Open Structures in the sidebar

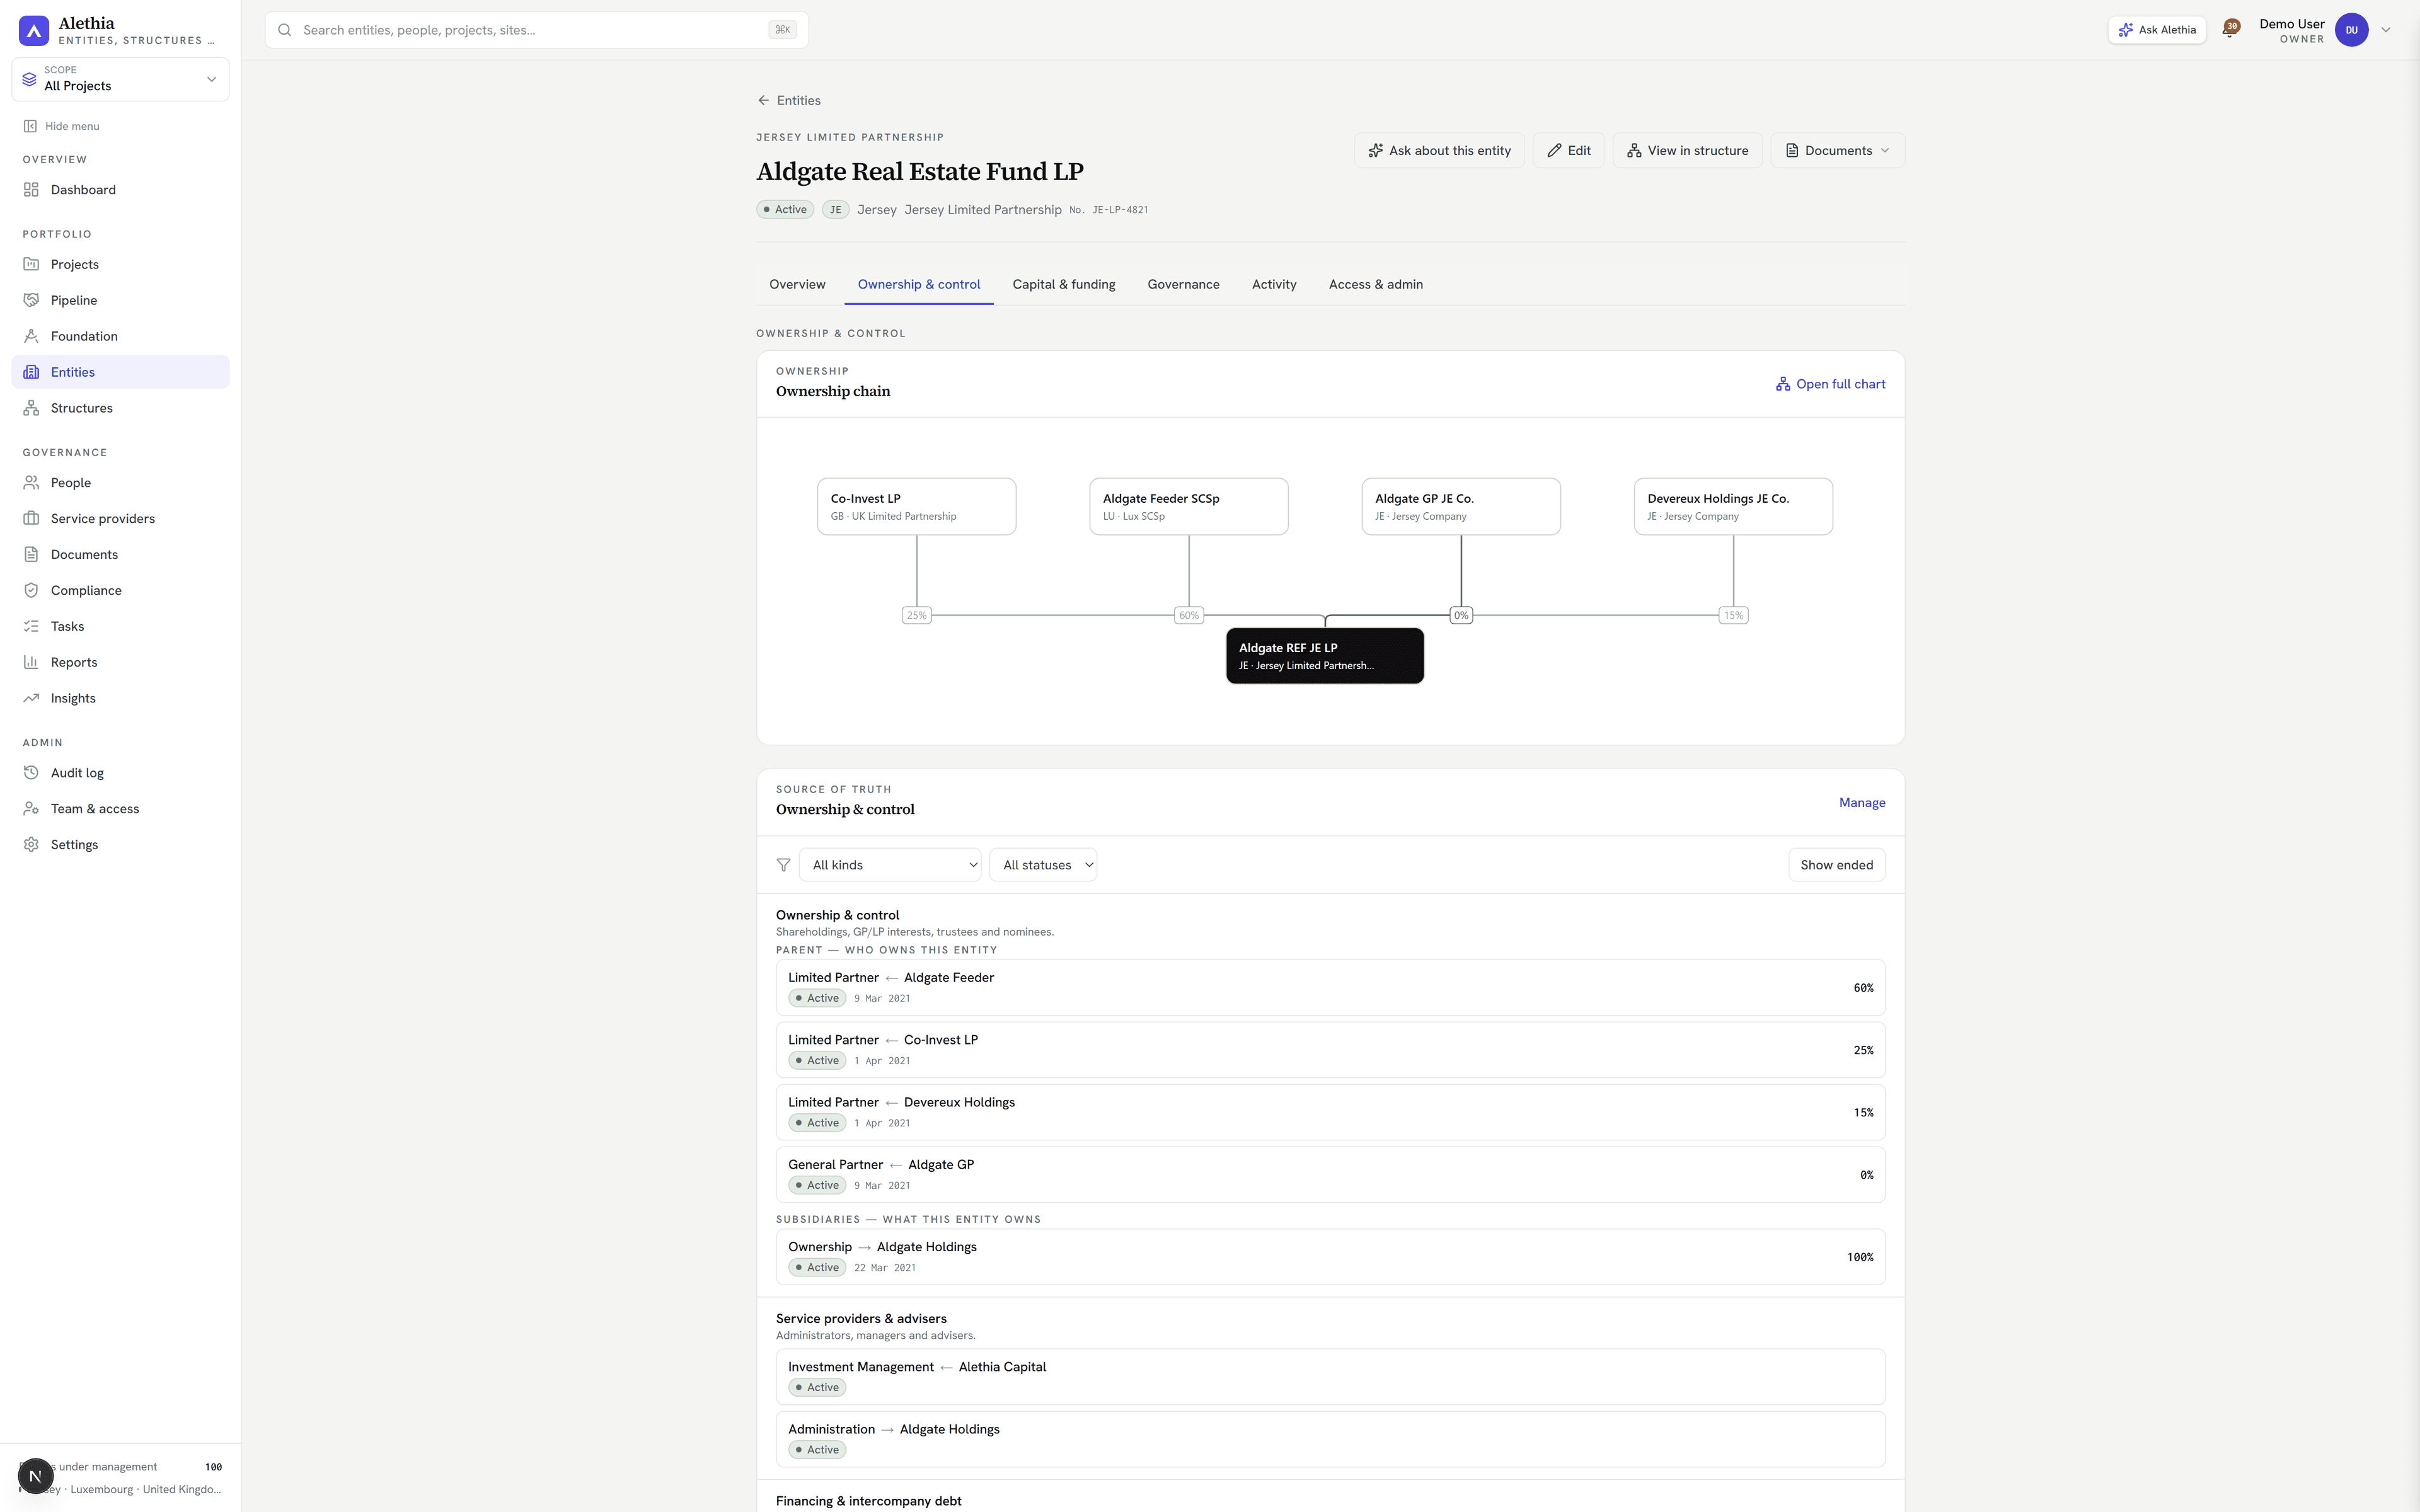tap(120, 408)
